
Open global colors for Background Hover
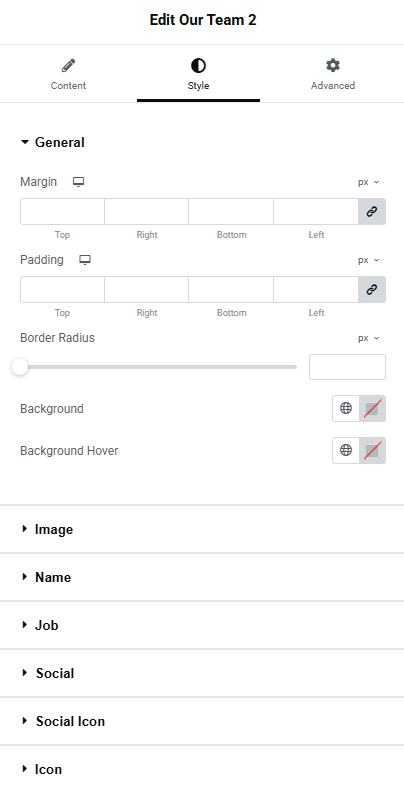(346, 451)
